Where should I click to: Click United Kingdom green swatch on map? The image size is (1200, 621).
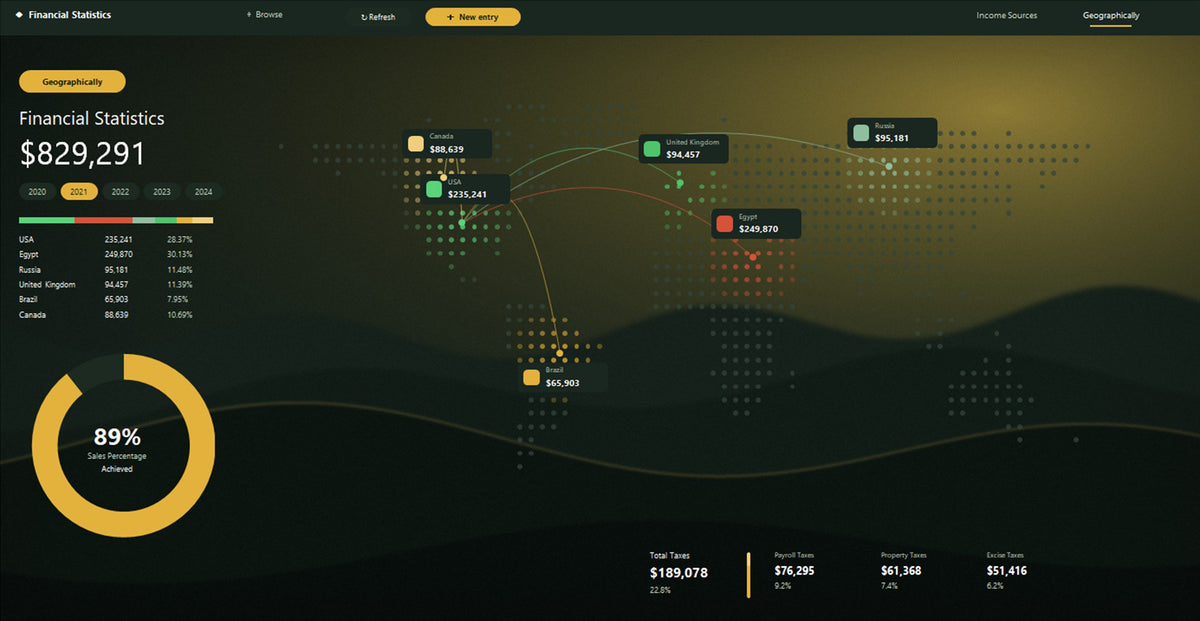(x=652, y=149)
